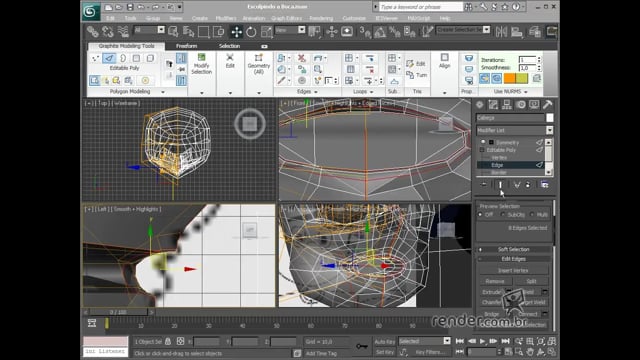Viewport: 640px width, 360px height.
Task: Click the Configure Modifier Sets icon
Action: pos(544,184)
